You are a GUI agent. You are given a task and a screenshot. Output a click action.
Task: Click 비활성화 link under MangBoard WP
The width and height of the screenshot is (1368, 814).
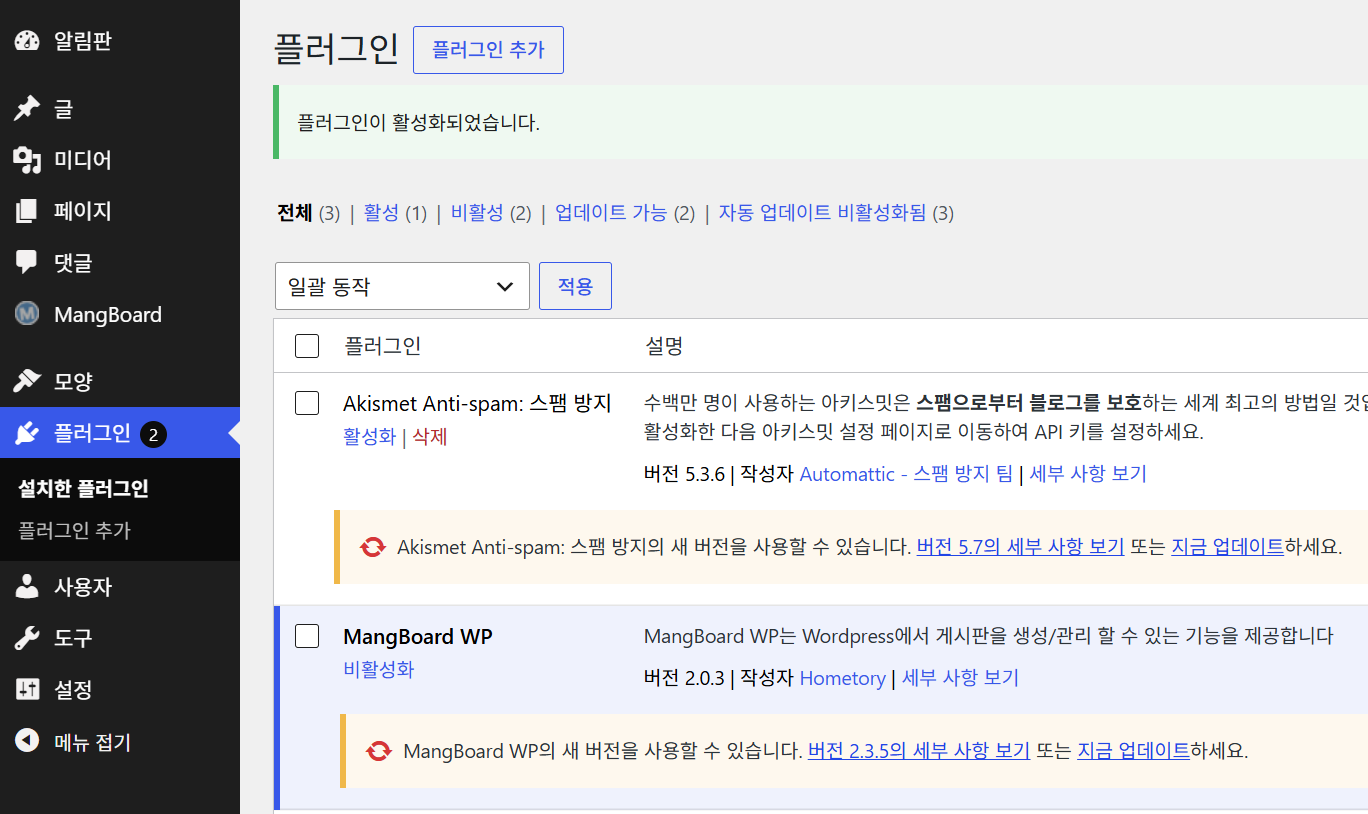[378, 669]
